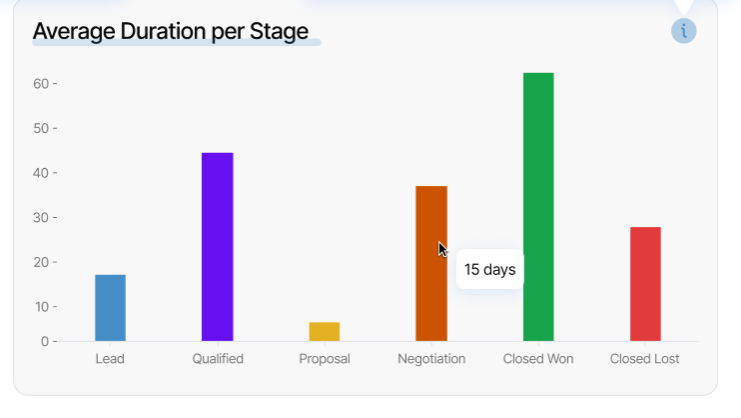Select the Qualified axis label
Viewport: 741px width, 418px height.
coord(218,358)
